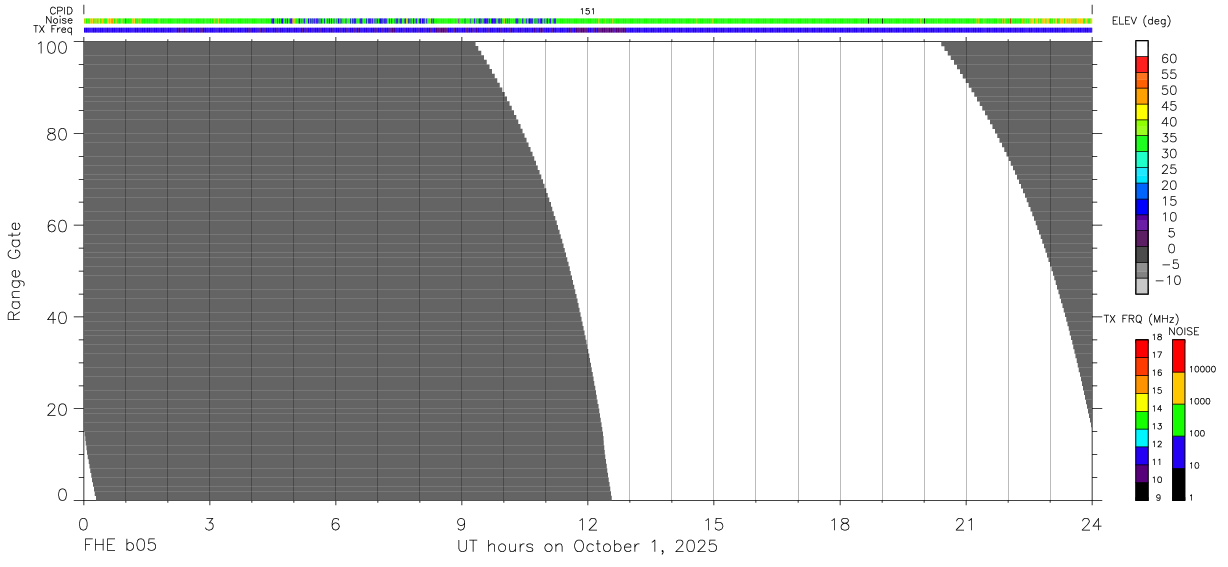Viewport: 1228px width, 567px height.
Task: Click the "6" tick on the UT hours axis
Action: tap(335, 523)
